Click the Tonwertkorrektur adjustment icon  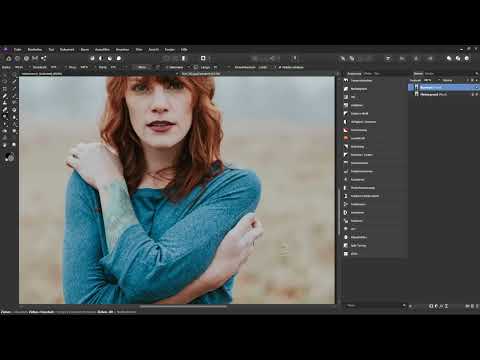[346, 81]
